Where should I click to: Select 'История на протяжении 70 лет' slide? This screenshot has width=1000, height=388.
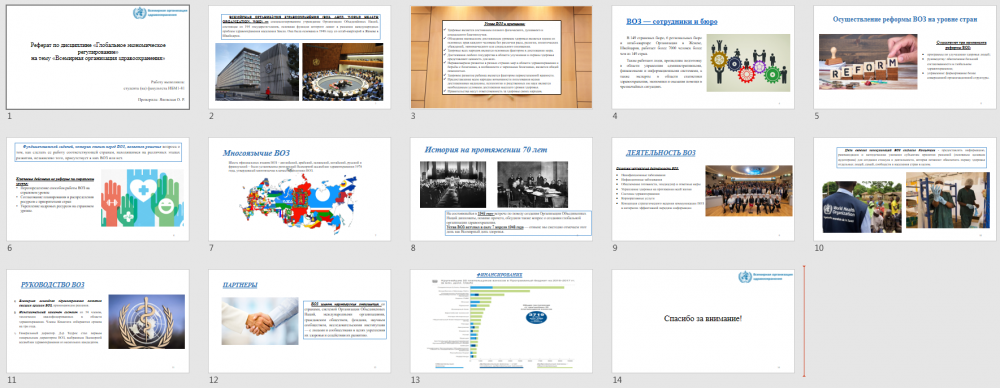(501, 190)
